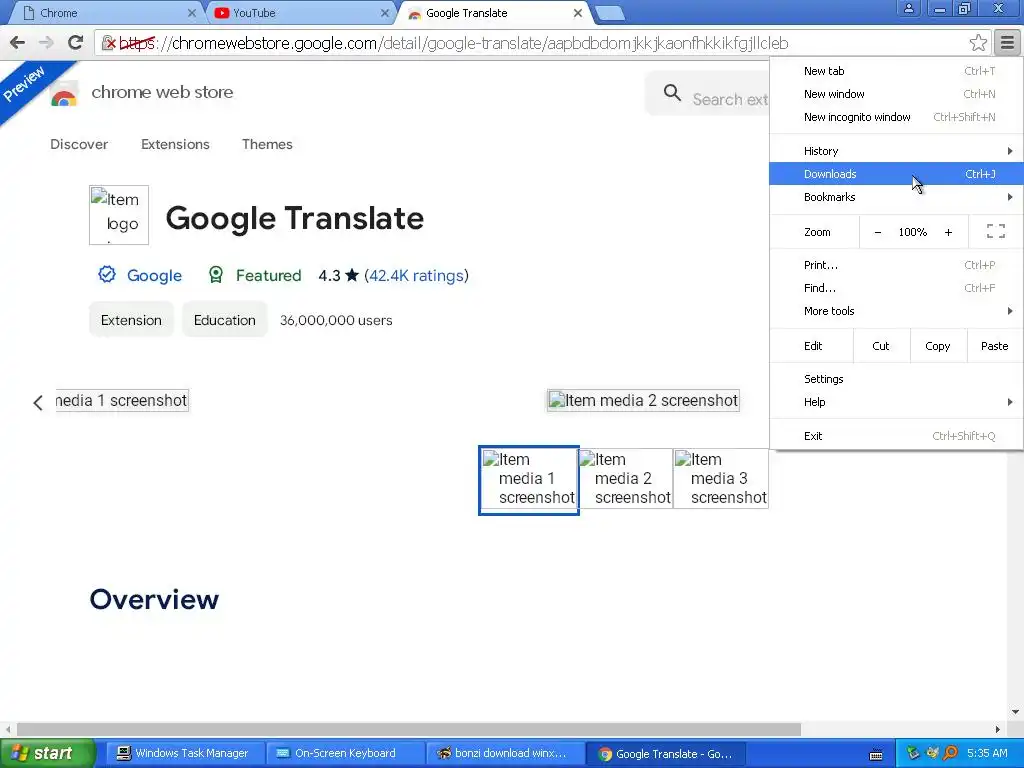Click the large Item media 2 screenshot
This screenshot has width=1024, height=768.
pos(643,400)
